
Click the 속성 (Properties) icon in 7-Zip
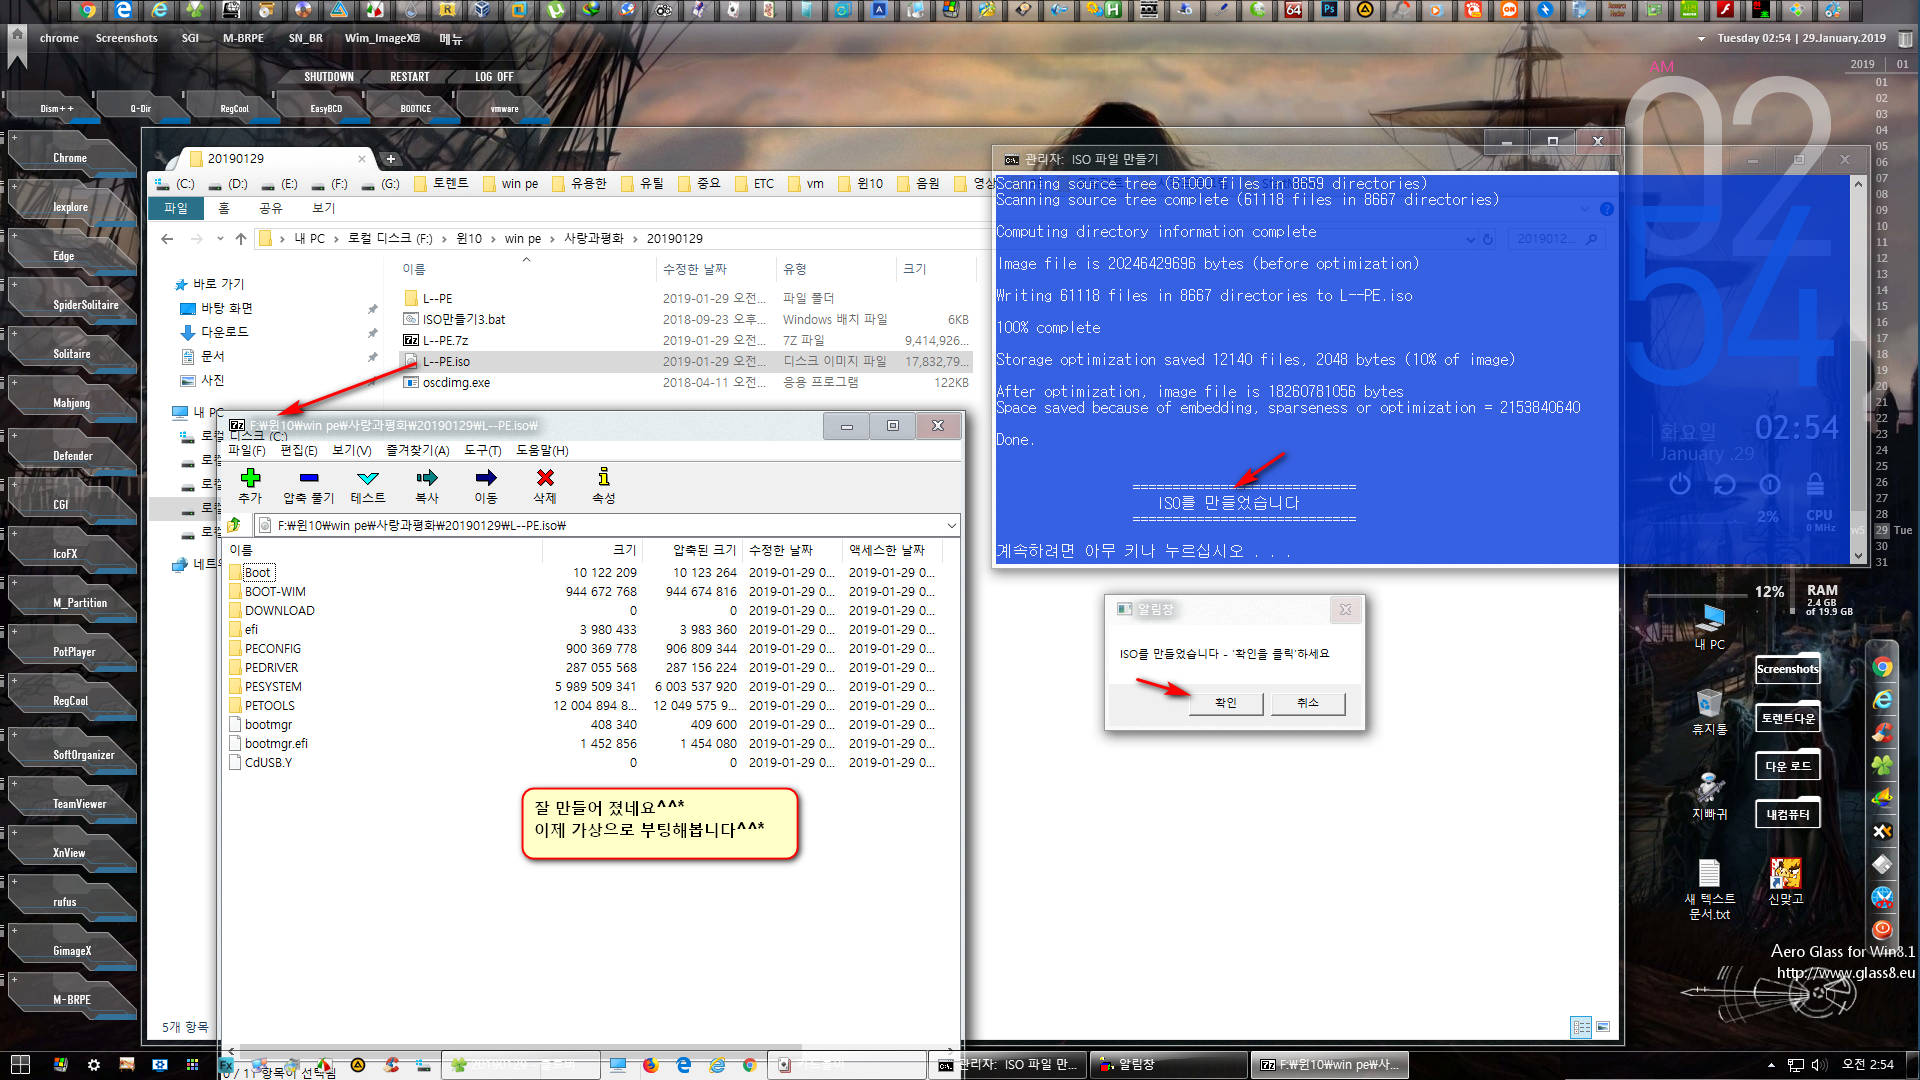coord(603,485)
